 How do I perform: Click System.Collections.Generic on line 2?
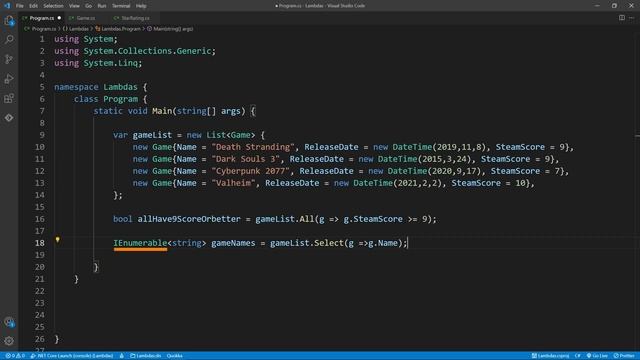[x=147, y=51]
